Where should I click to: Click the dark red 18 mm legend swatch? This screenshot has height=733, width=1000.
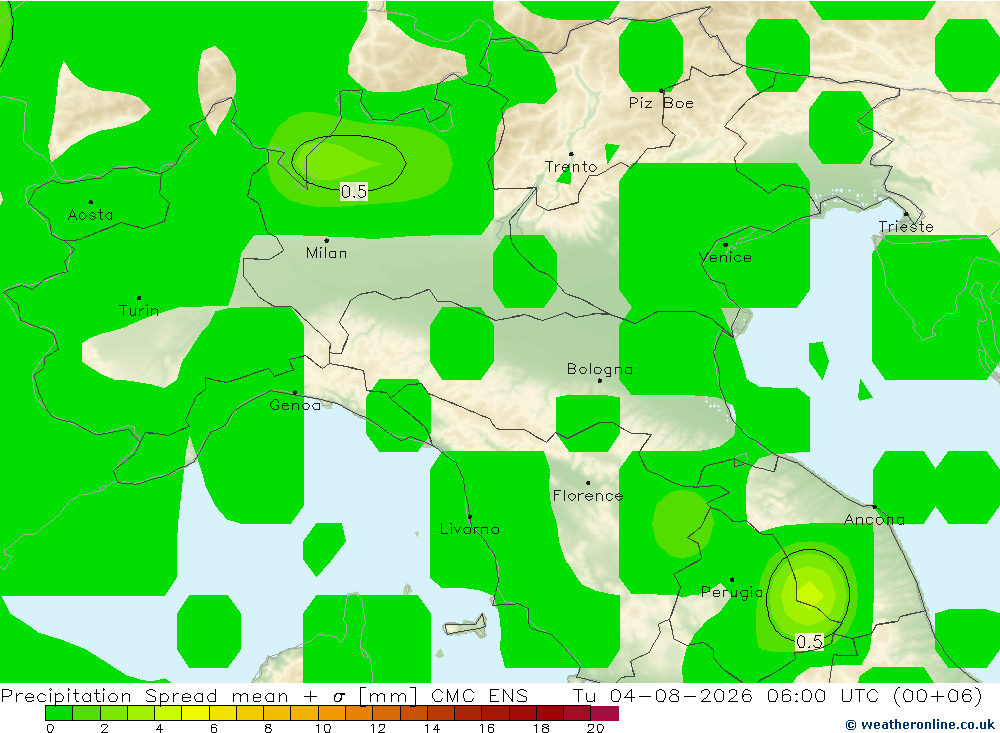(550, 713)
